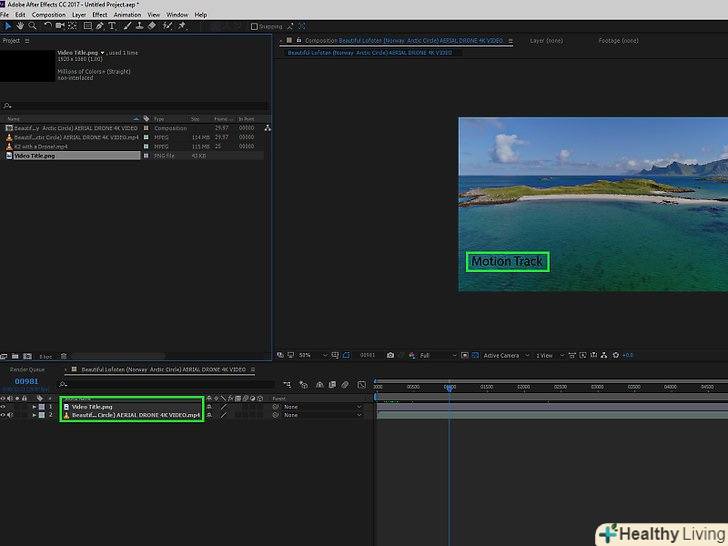Click the timeline current timecode 00981
Viewport: 728px width, 546px height.
pos(26,381)
